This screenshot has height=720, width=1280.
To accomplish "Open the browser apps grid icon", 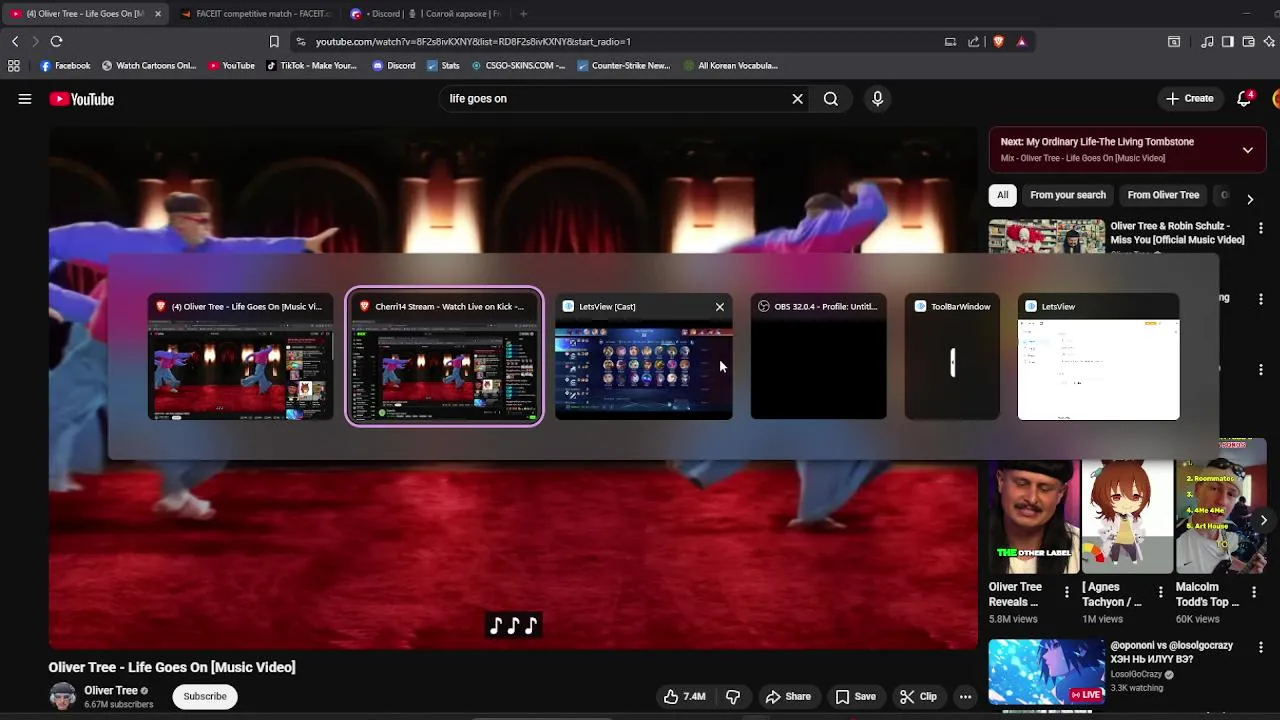I will click(x=14, y=66).
